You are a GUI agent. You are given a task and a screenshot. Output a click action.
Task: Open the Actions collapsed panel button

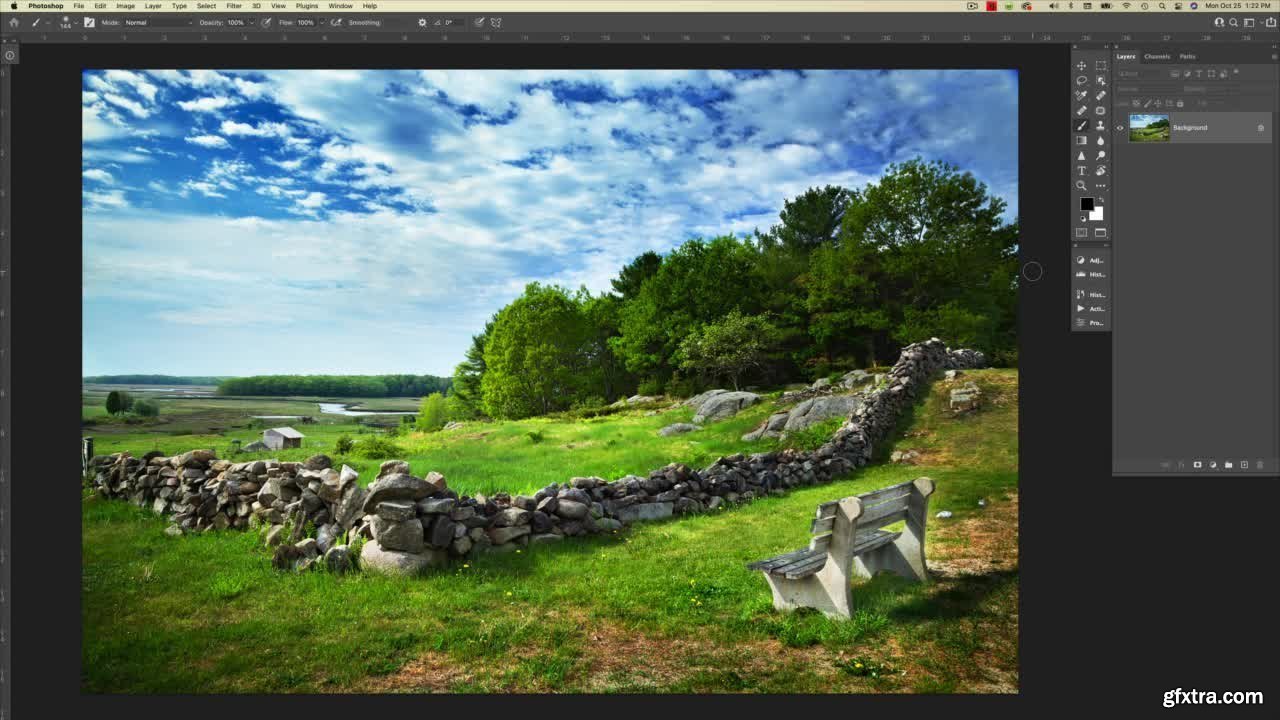(1090, 309)
